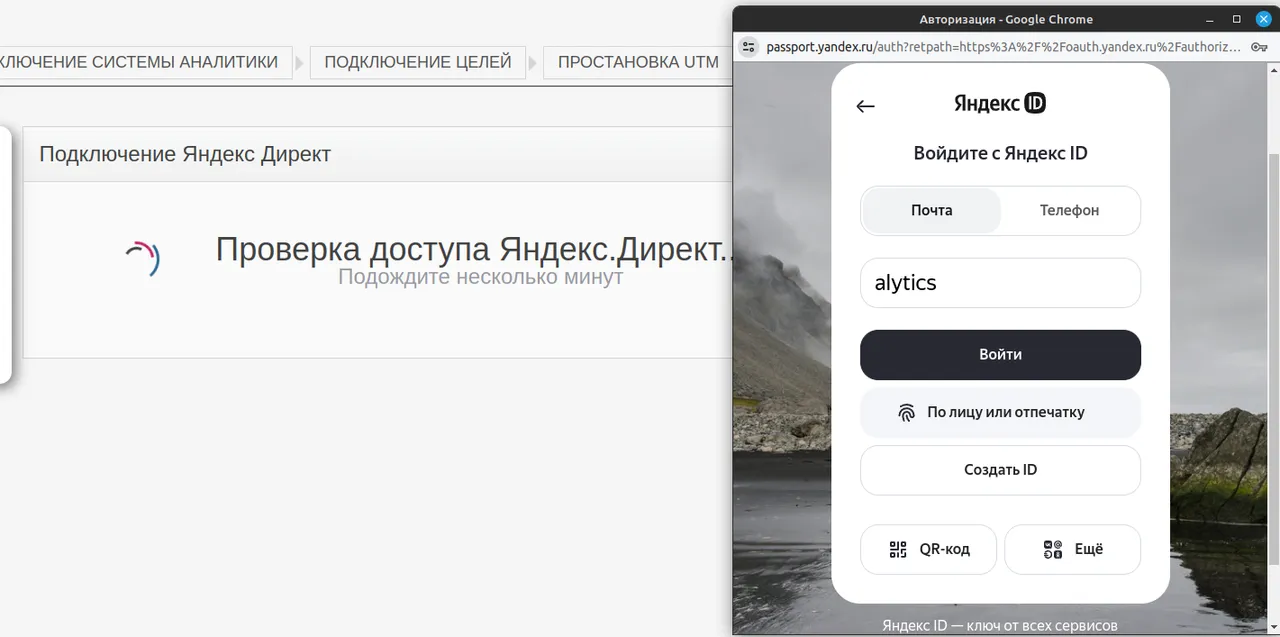Maximize the Авторизация Chrome window

[1236, 19]
